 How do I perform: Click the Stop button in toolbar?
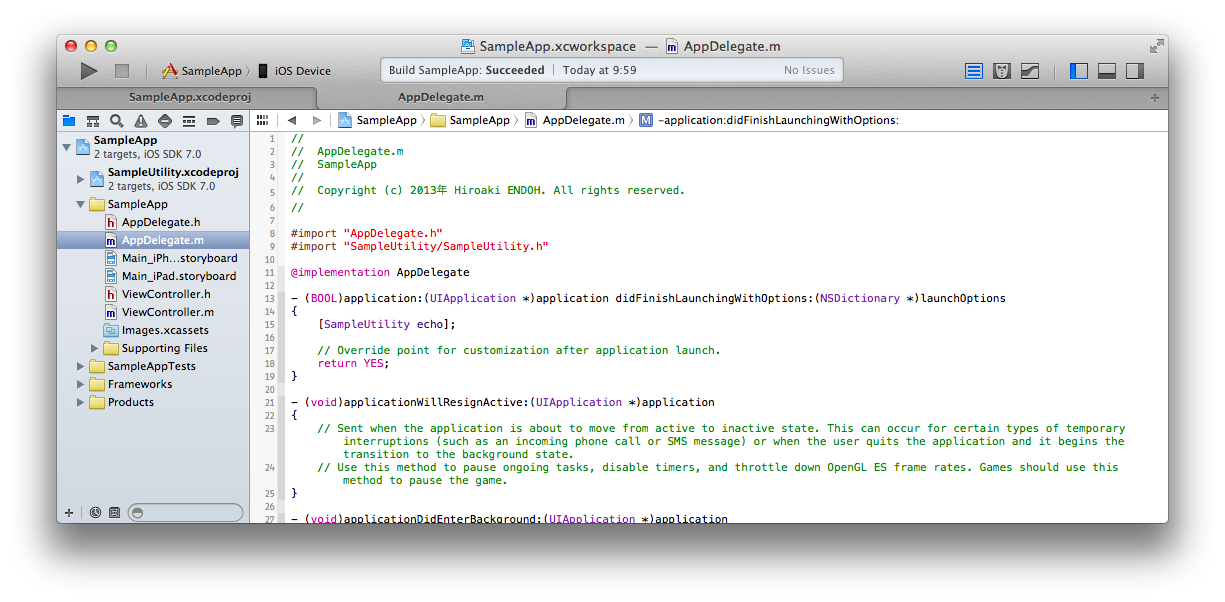(x=122, y=71)
